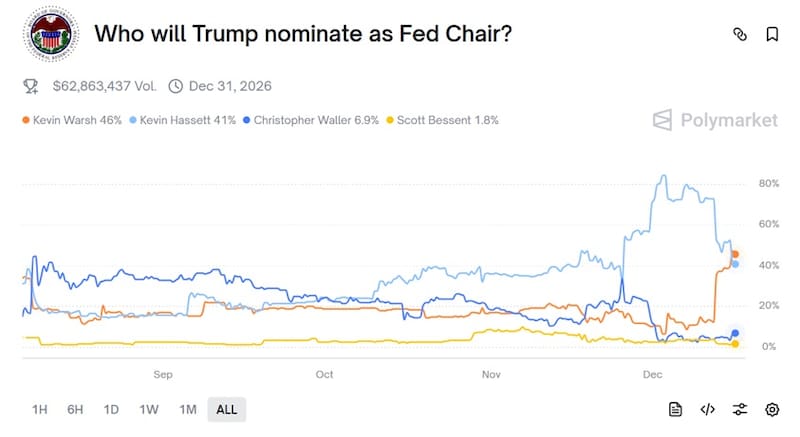Click the Polymarket logo watermark
Screen dimensions: 800x437
714,120
